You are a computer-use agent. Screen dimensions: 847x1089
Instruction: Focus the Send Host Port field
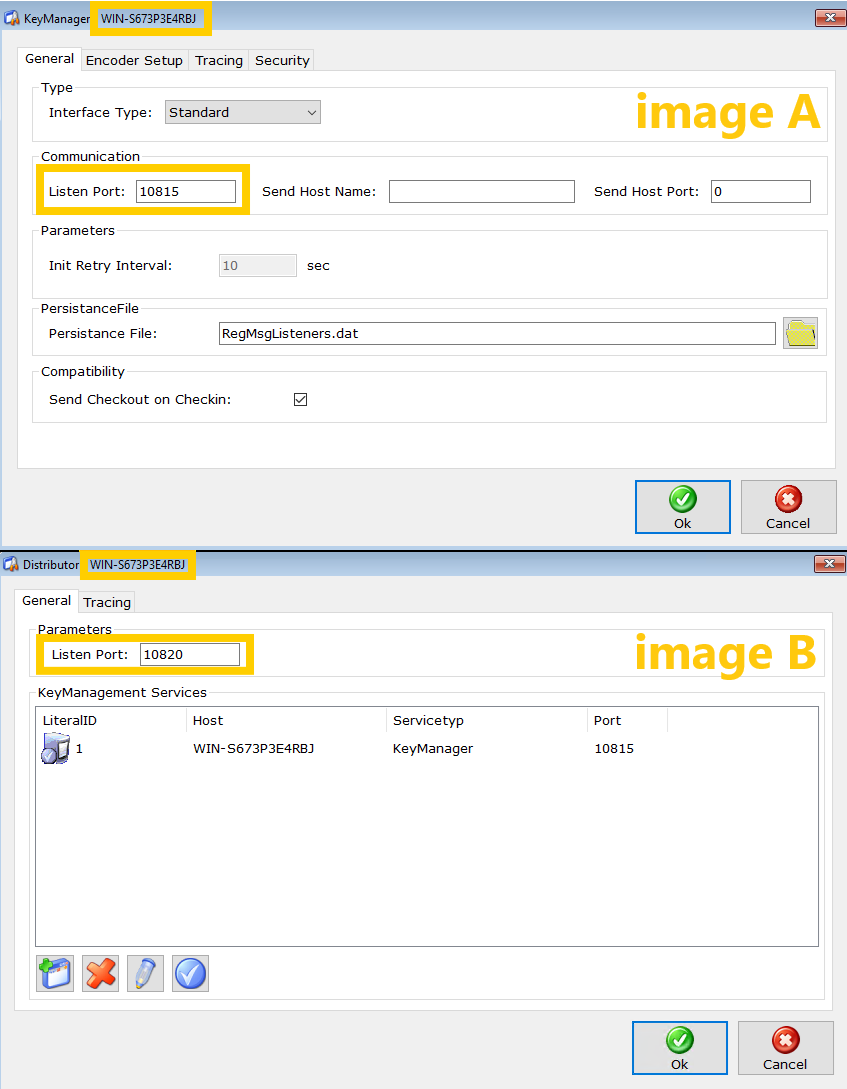pyautogui.click(x=760, y=191)
